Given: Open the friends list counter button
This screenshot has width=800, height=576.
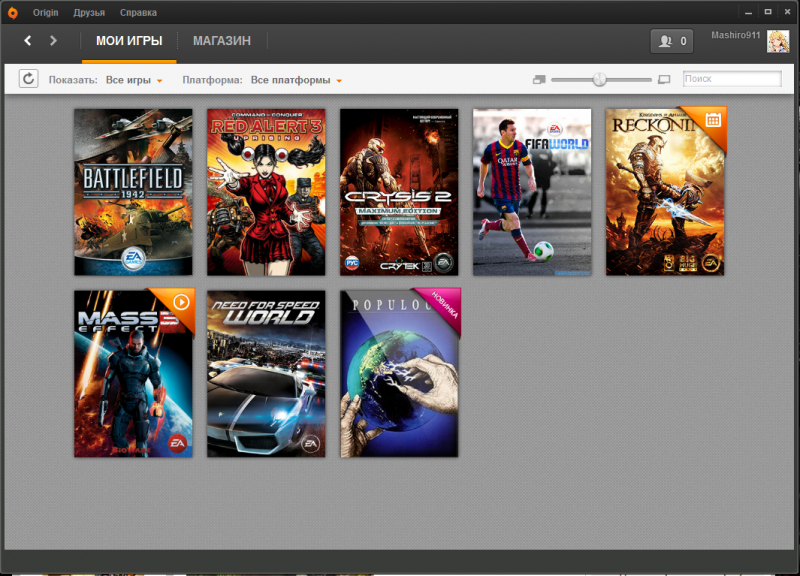Looking at the screenshot, I should coord(672,41).
